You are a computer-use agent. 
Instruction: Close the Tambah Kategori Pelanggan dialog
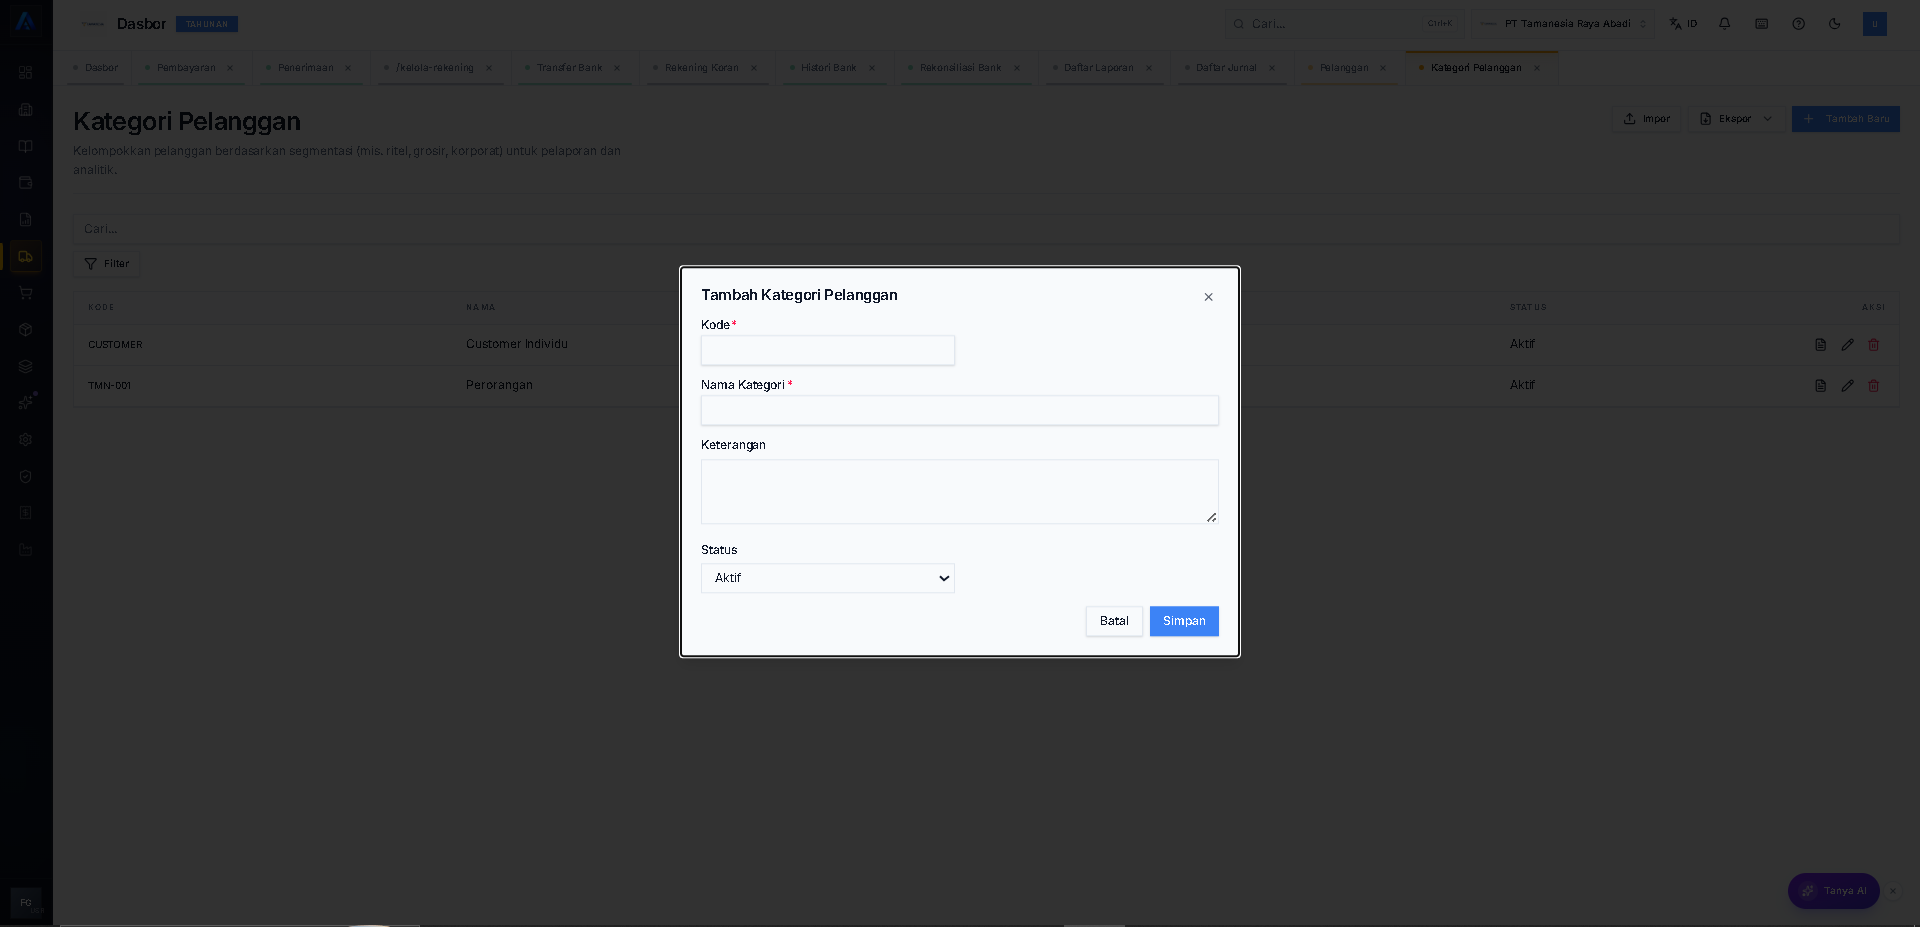[1208, 297]
